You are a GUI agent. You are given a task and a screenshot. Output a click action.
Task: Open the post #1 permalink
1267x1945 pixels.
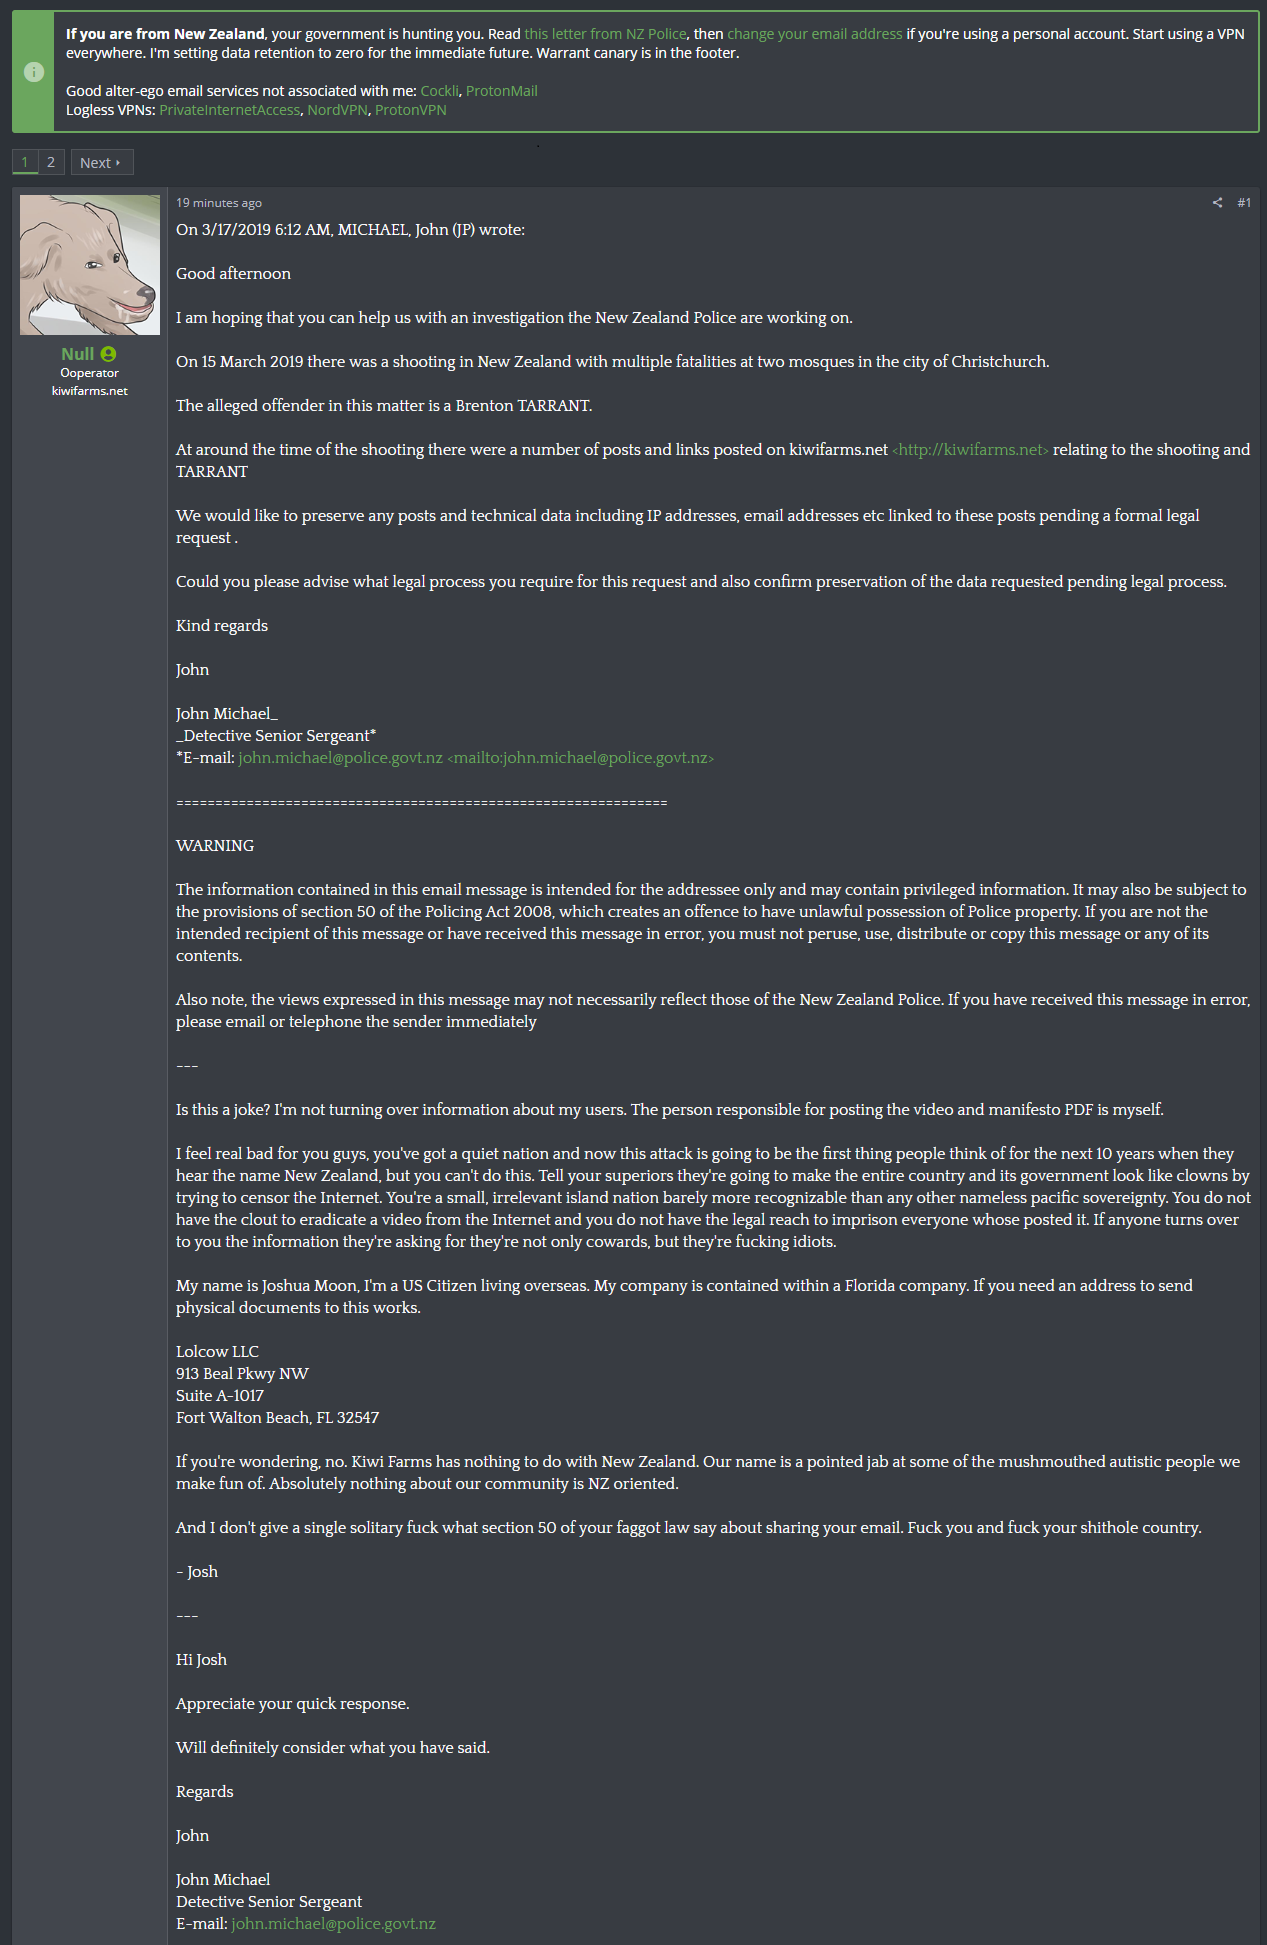(x=1244, y=203)
